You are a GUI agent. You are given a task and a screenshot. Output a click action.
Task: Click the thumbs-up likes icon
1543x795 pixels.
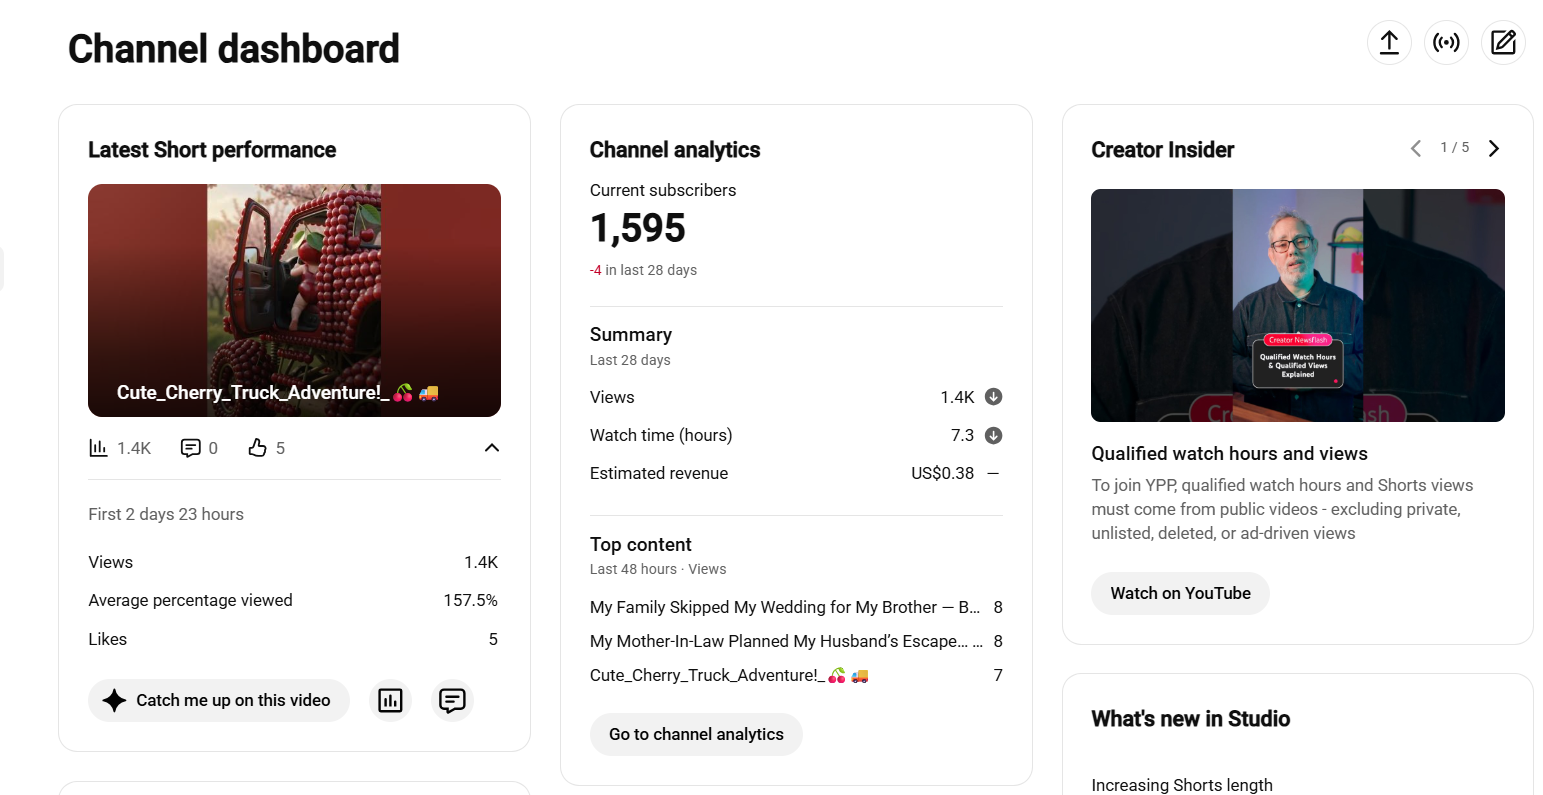pos(257,448)
